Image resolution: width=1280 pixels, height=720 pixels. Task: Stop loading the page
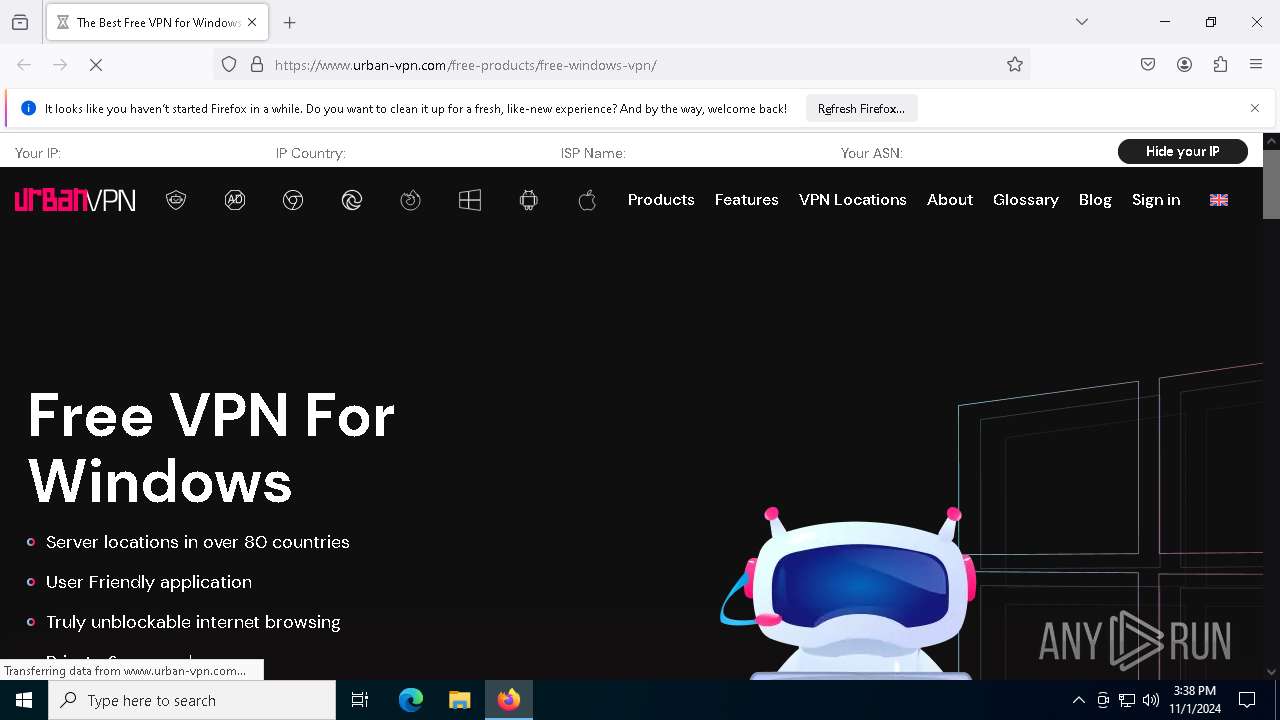pos(96,65)
